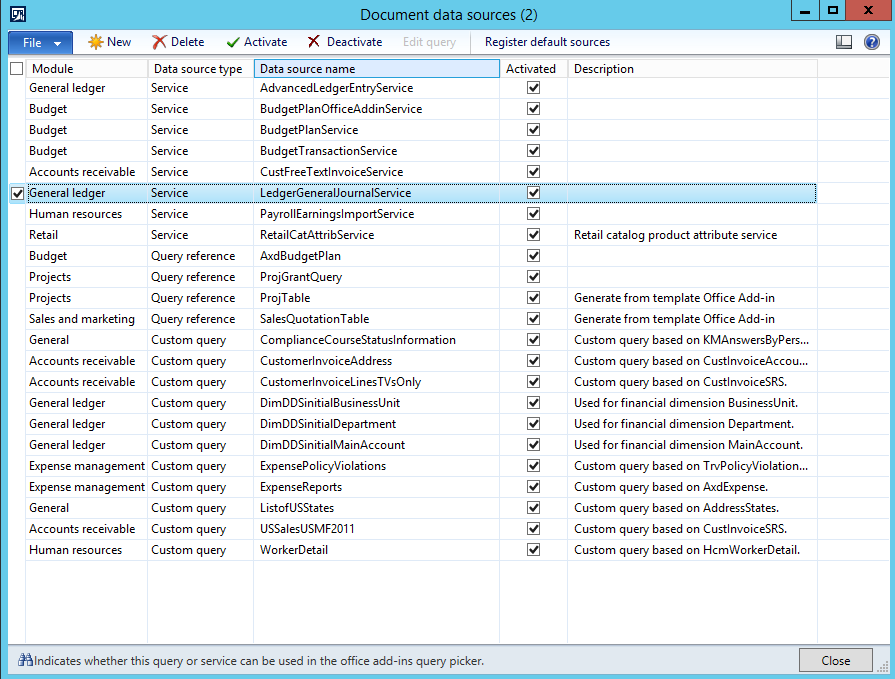Sort by the Module column header

[86, 69]
